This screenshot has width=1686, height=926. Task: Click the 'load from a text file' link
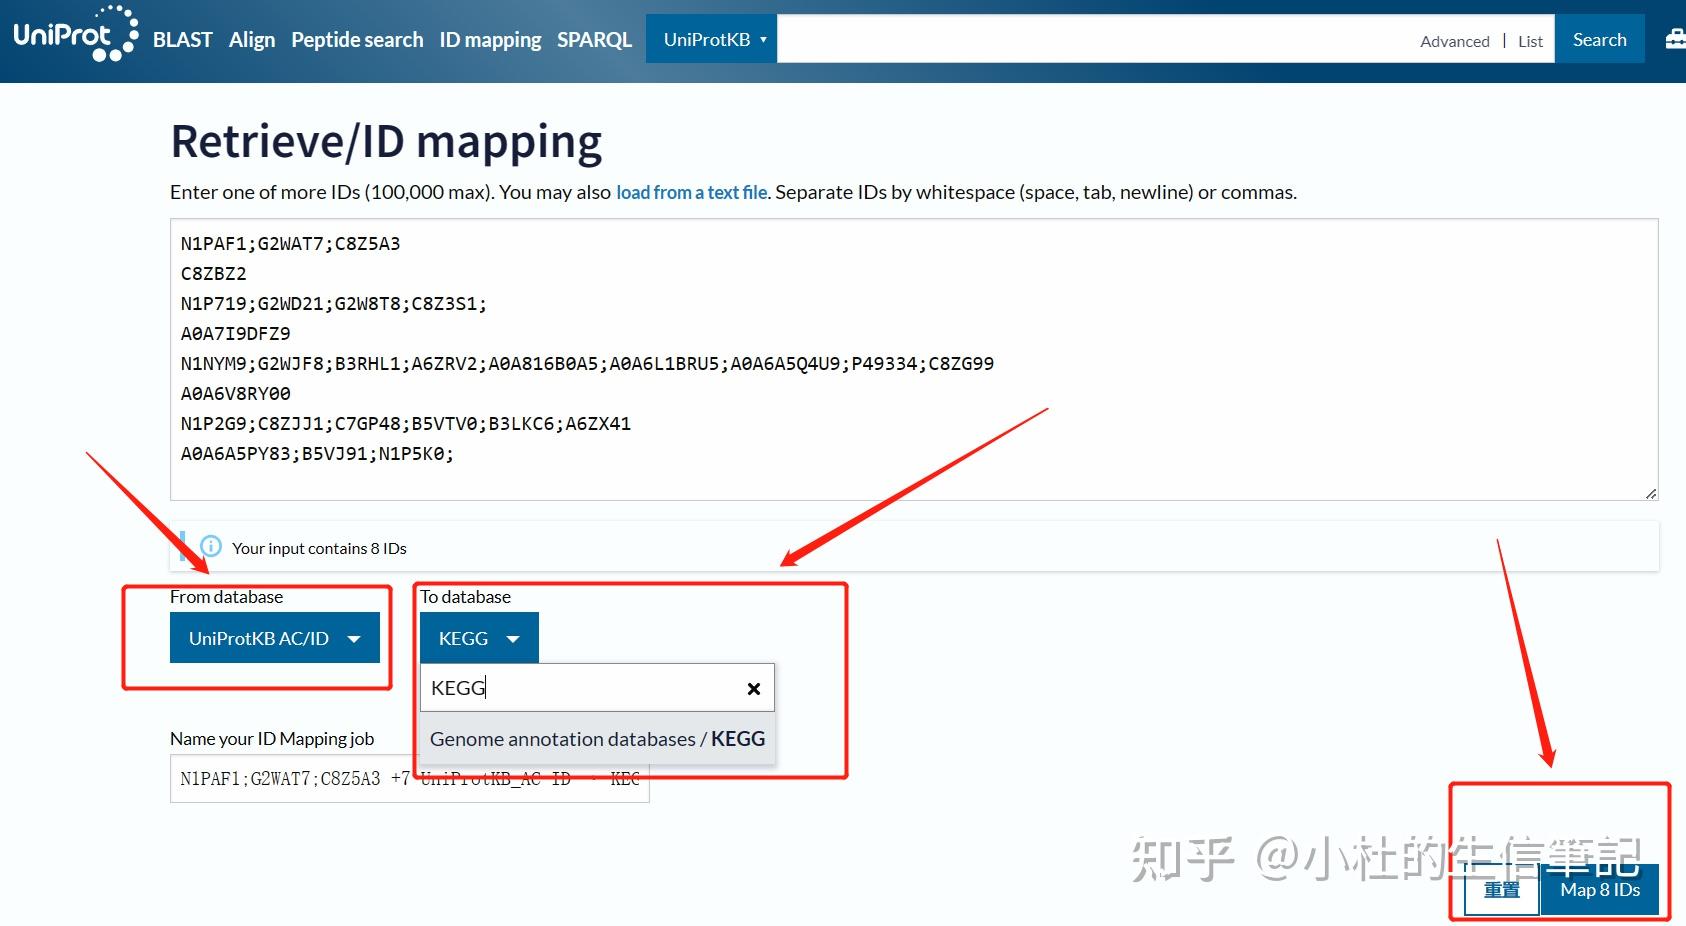point(691,191)
